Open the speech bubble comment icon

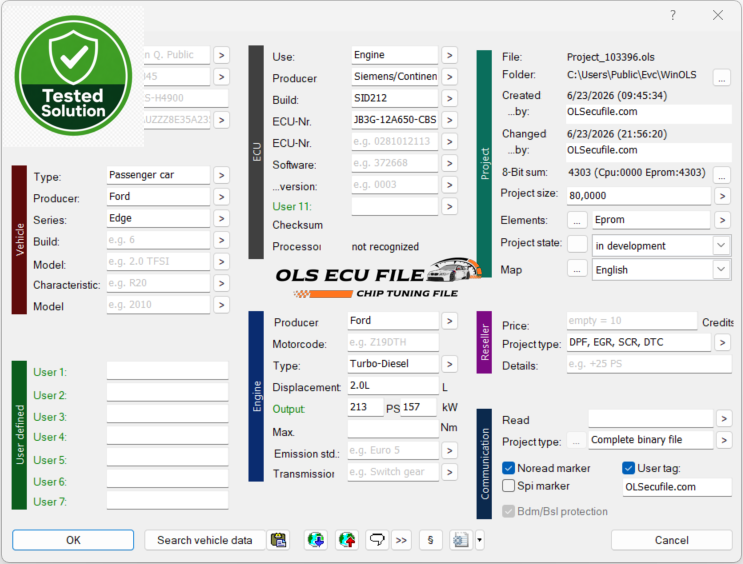(377, 540)
